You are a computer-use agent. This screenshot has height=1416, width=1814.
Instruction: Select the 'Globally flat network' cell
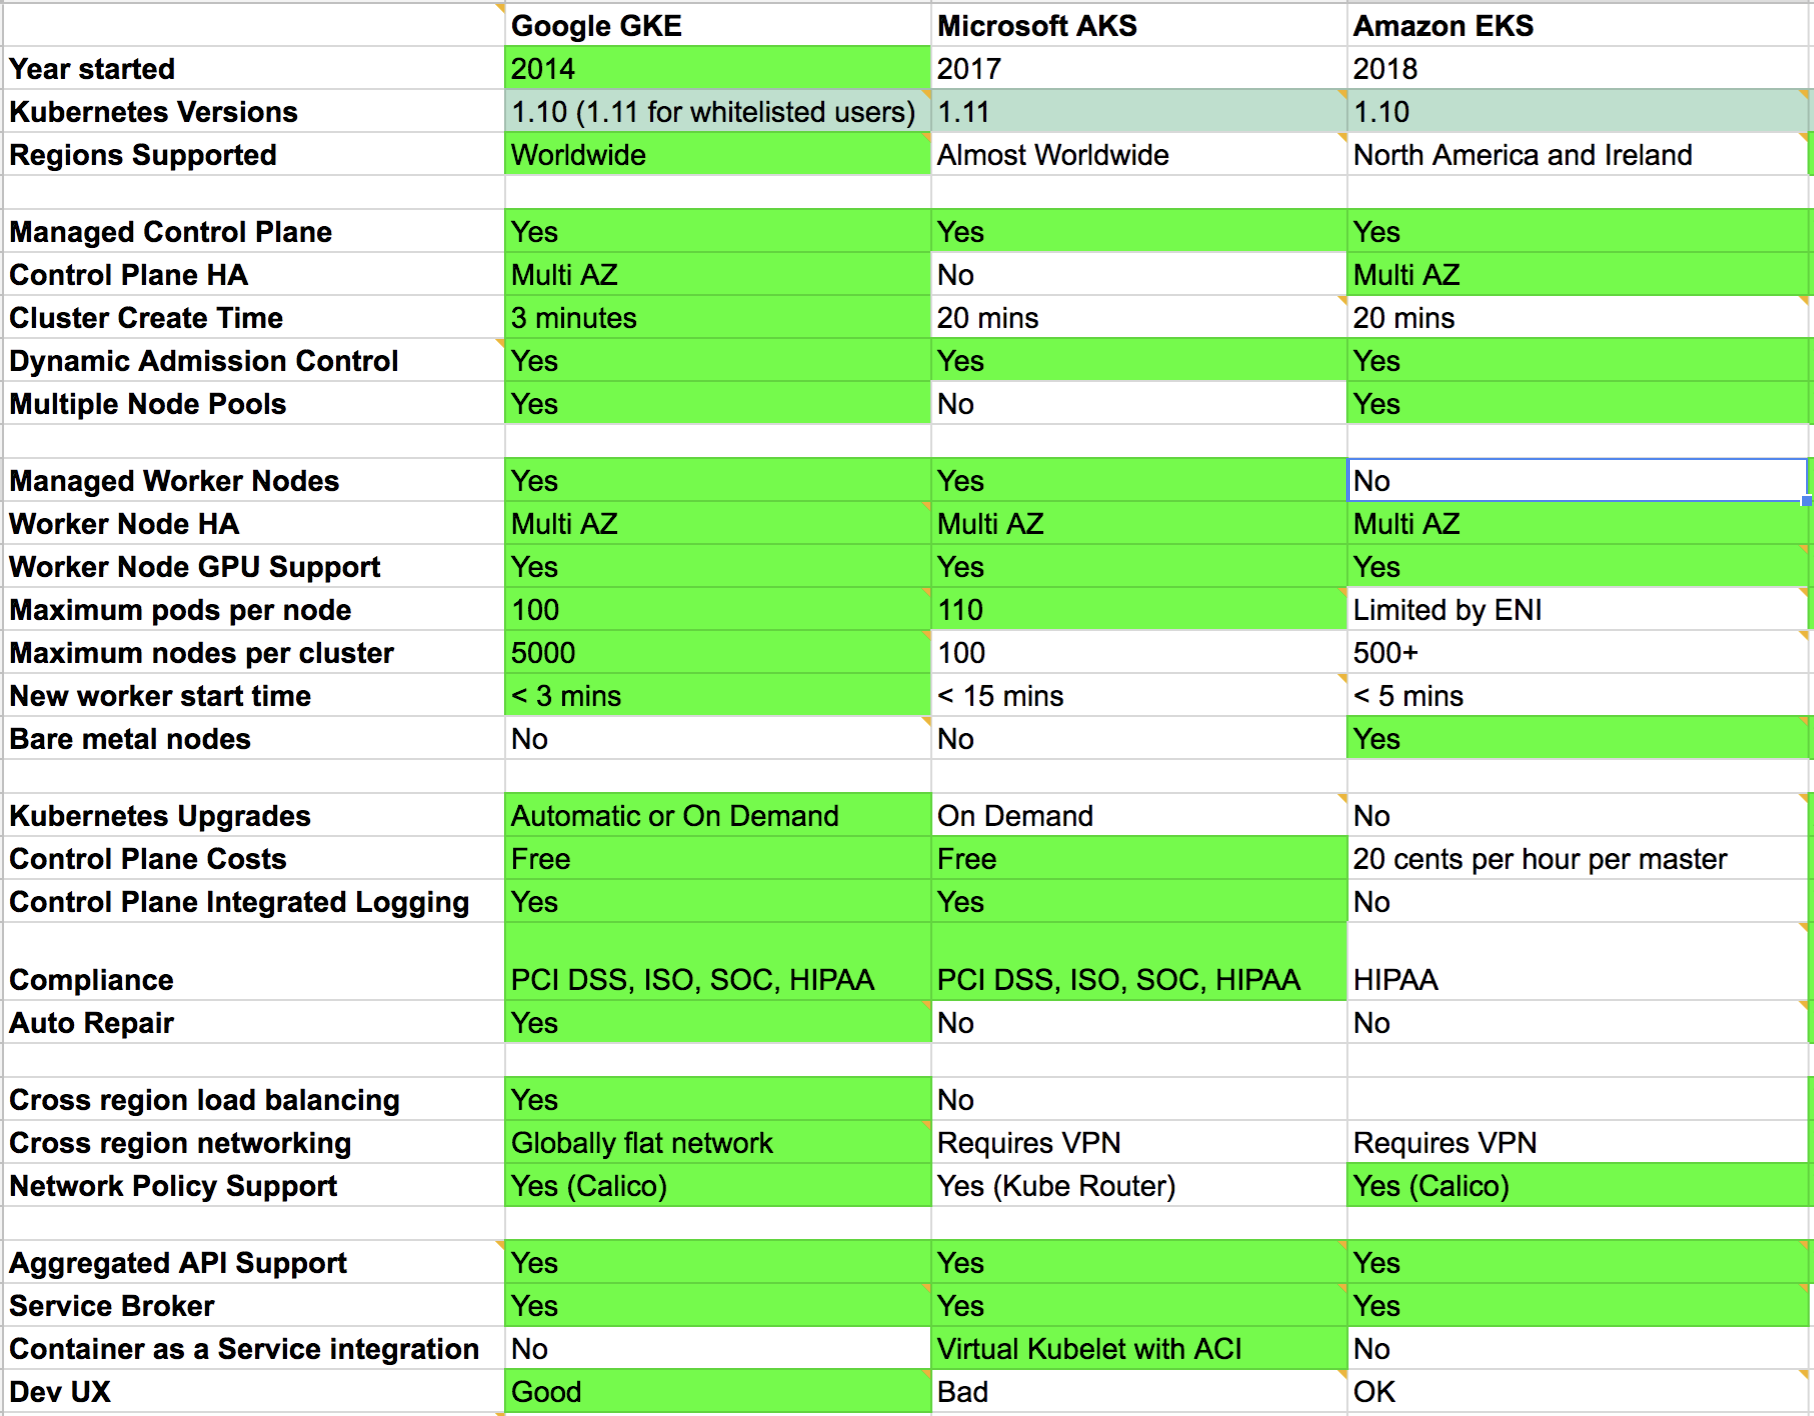[x=717, y=1142]
